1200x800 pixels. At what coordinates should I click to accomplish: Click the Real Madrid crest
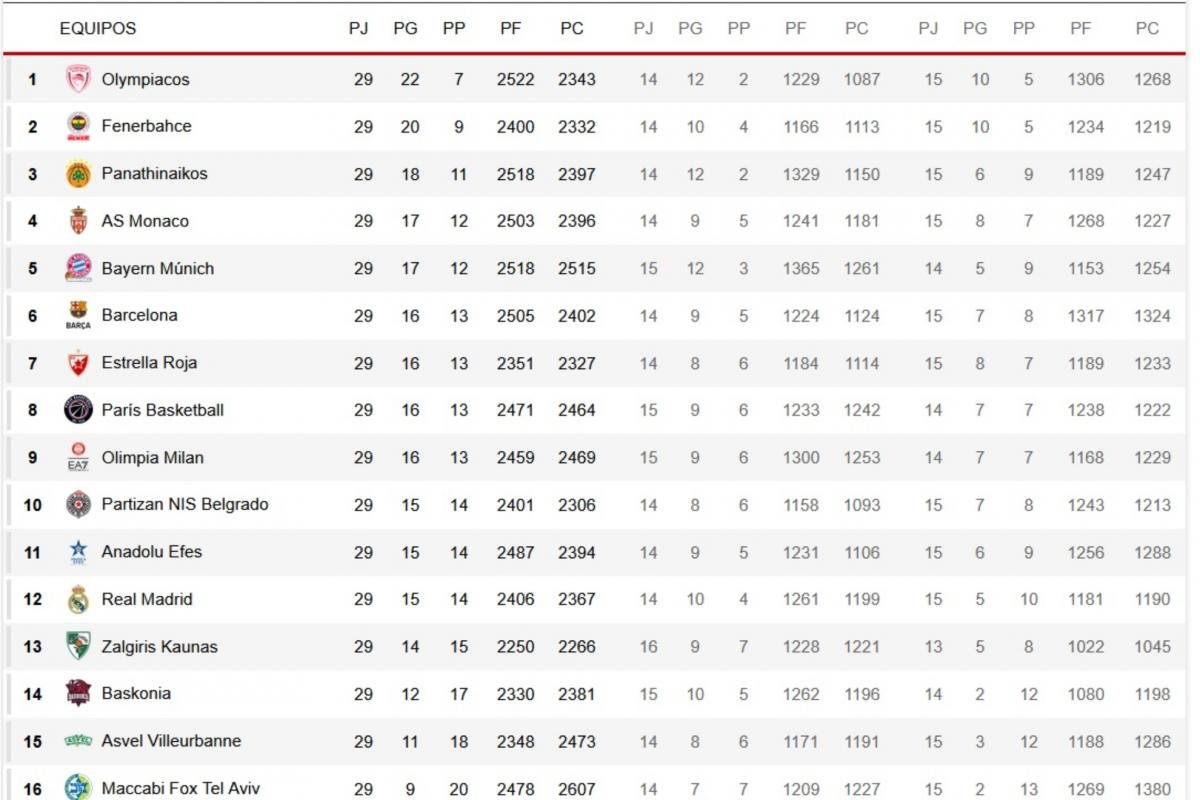(x=78, y=599)
